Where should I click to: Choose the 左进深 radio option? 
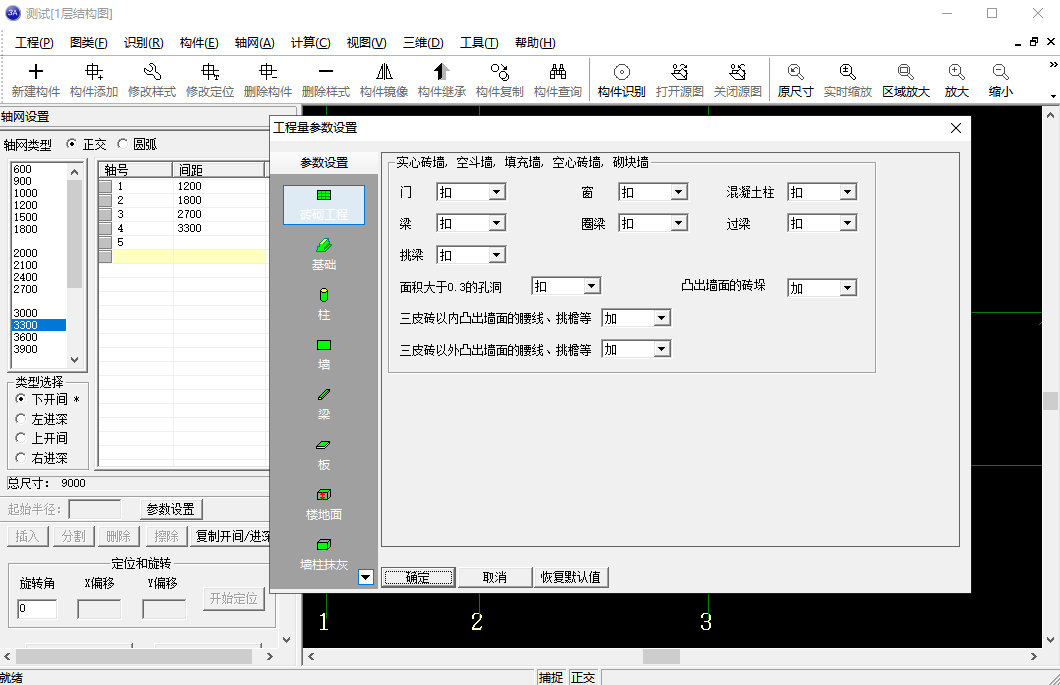click(x=22, y=419)
